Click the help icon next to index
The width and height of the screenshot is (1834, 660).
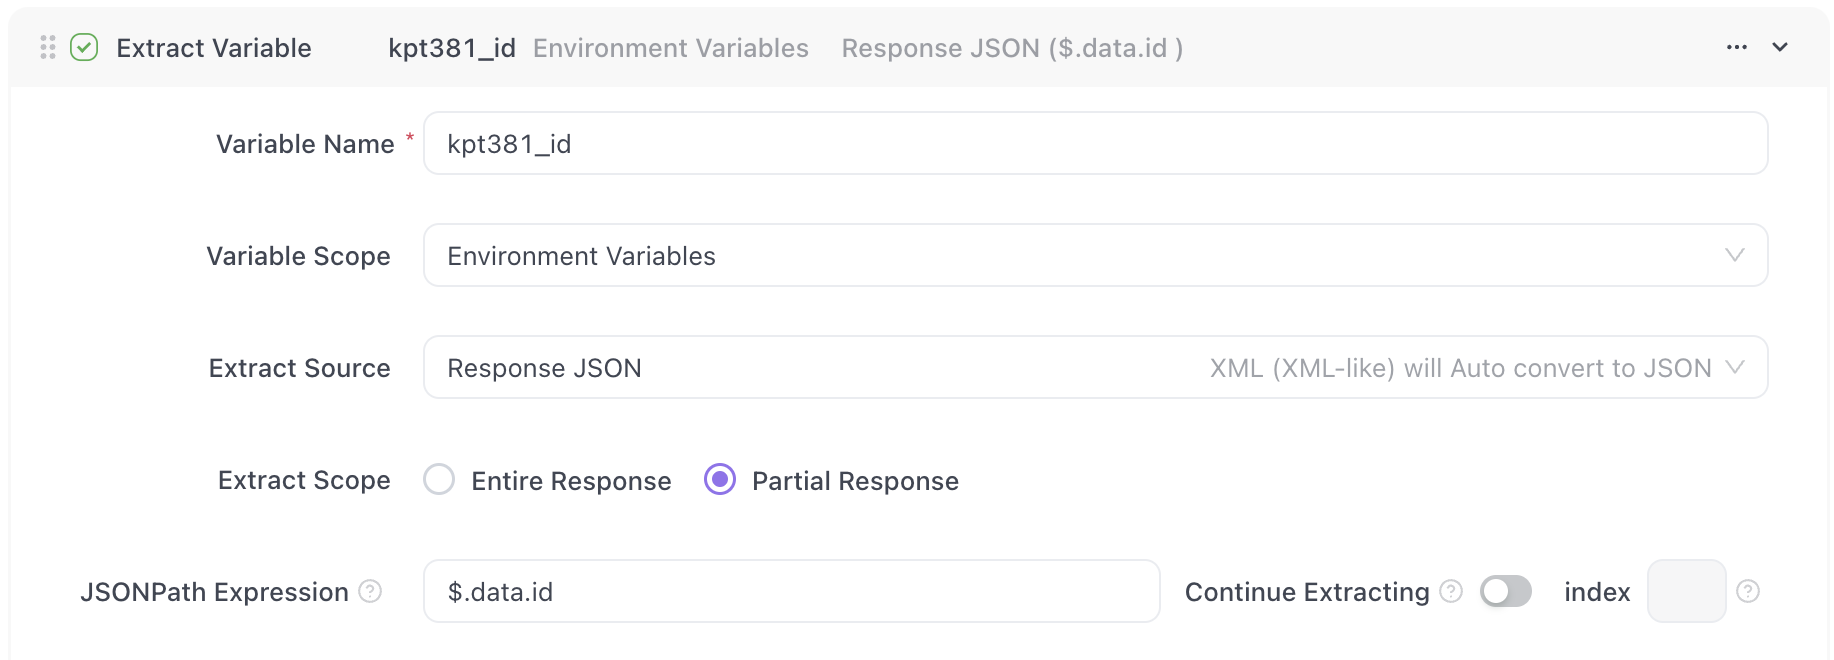click(1748, 591)
